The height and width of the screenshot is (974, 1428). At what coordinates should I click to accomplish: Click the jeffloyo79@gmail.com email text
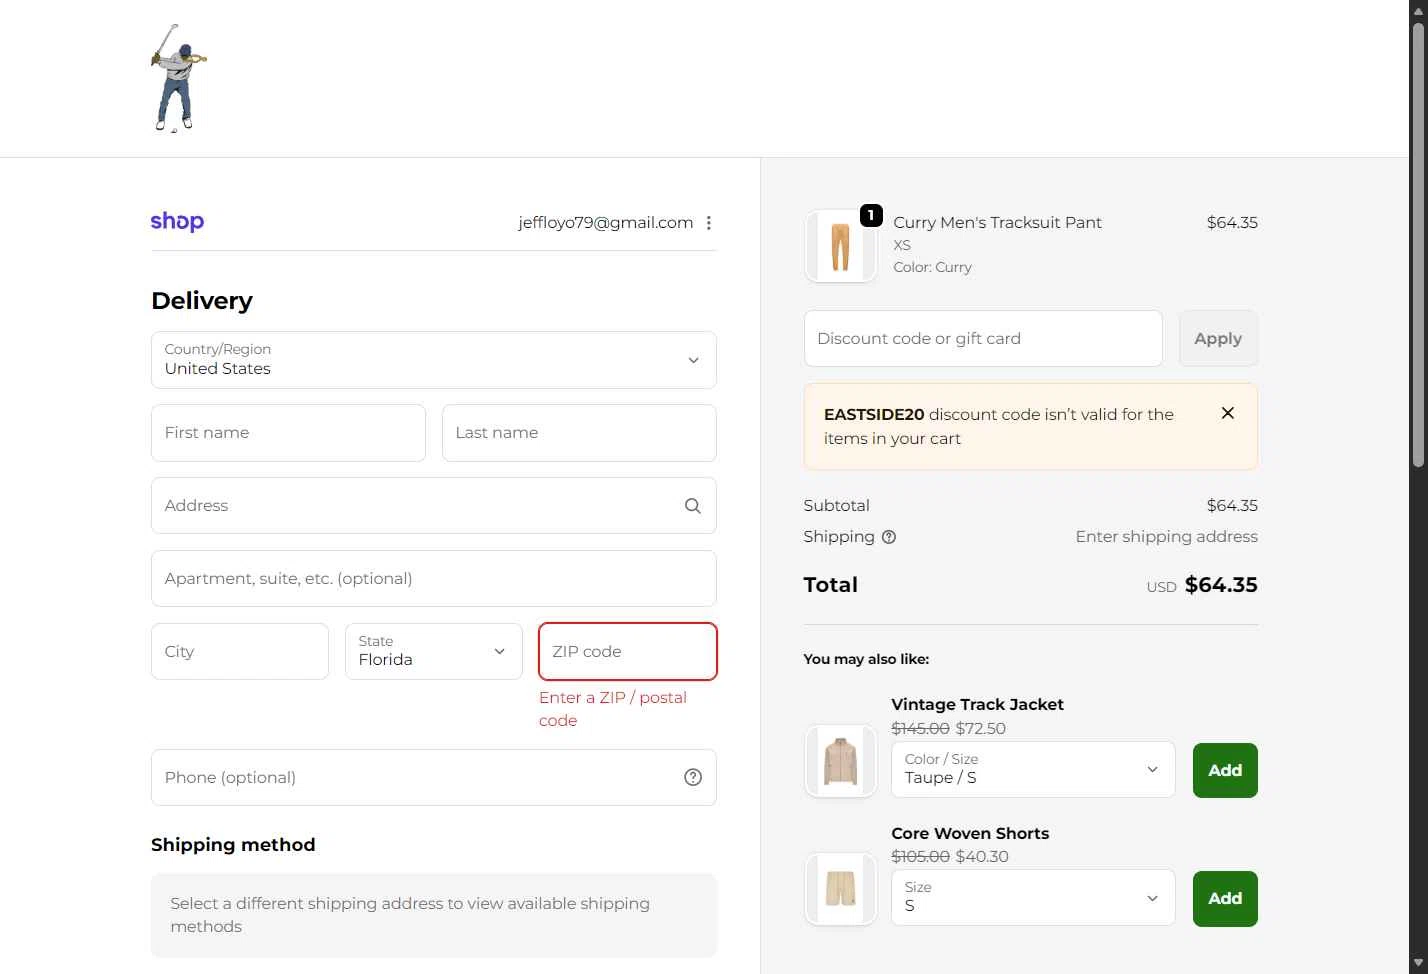click(606, 223)
